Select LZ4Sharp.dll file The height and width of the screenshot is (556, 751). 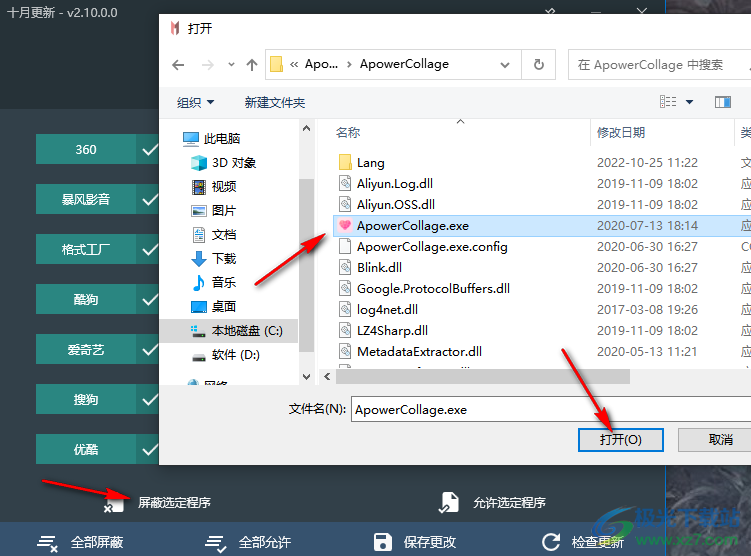click(x=383, y=330)
